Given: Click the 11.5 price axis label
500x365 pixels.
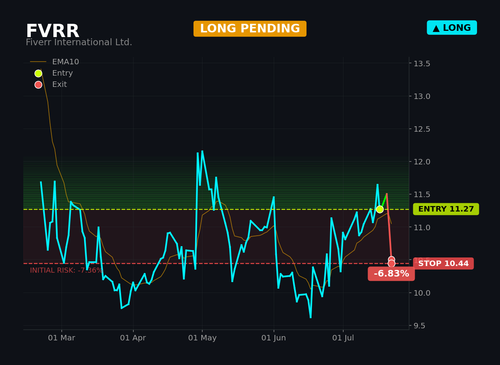Looking at the screenshot, I should point(422,194).
